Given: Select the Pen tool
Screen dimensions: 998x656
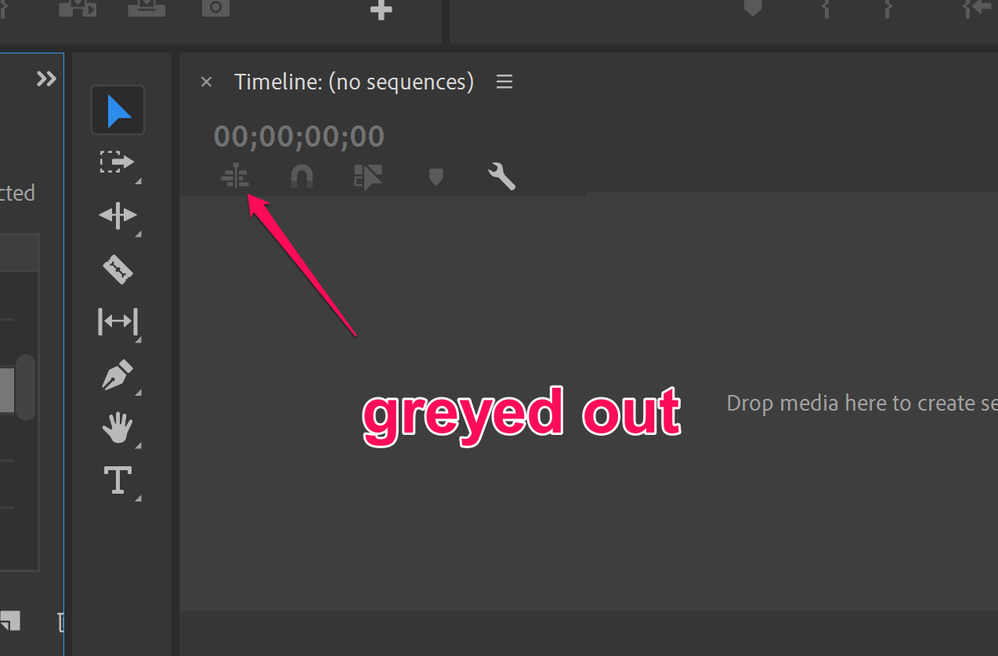Looking at the screenshot, I should [x=118, y=375].
